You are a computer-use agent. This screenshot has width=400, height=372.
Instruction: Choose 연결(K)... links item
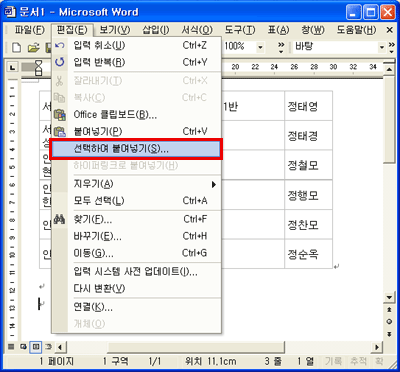[x=137, y=307]
